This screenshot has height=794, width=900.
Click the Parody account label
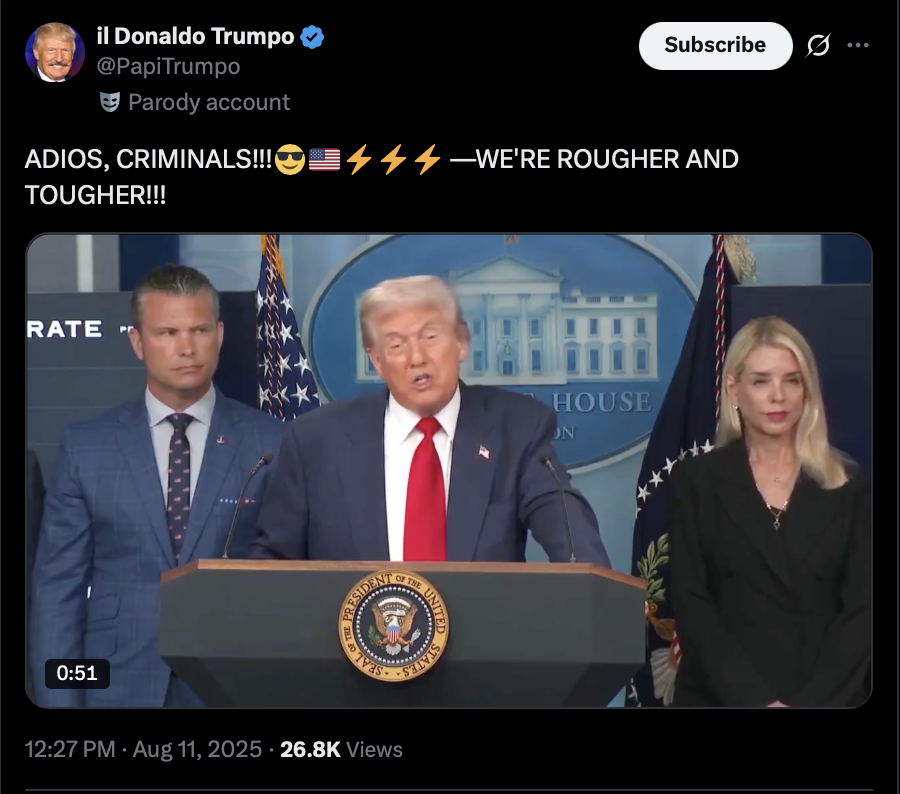pyautogui.click(x=209, y=102)
